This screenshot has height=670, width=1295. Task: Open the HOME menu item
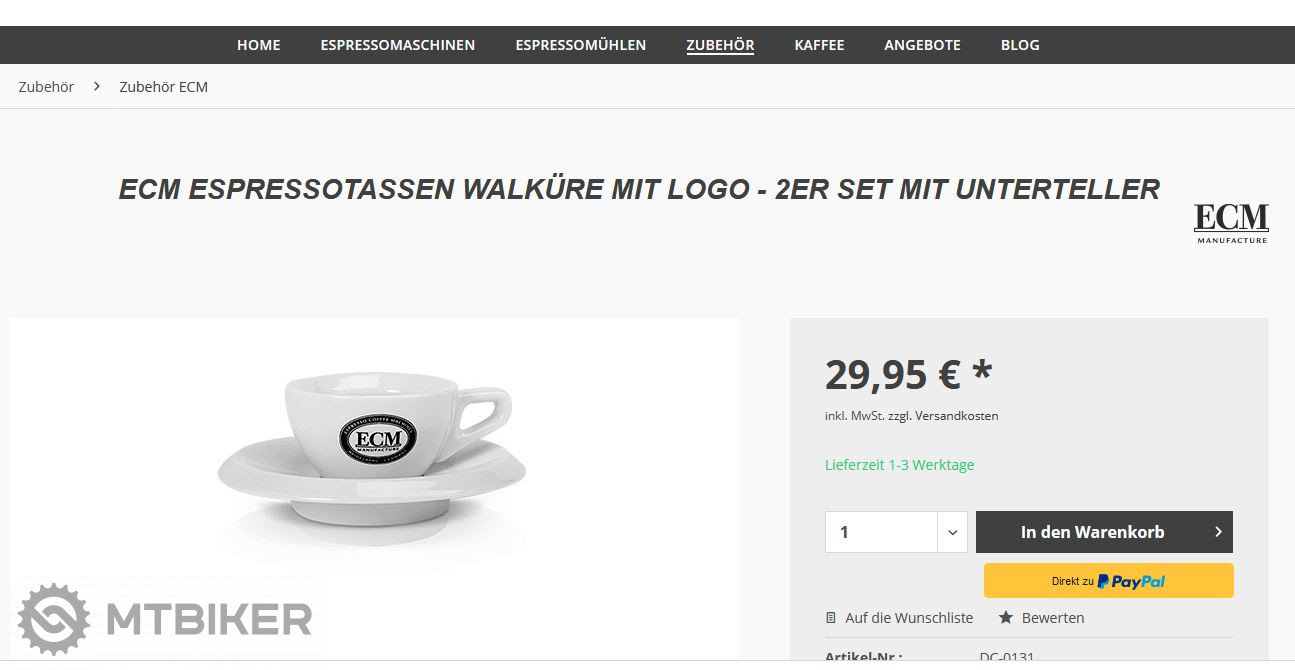(259, 45)
